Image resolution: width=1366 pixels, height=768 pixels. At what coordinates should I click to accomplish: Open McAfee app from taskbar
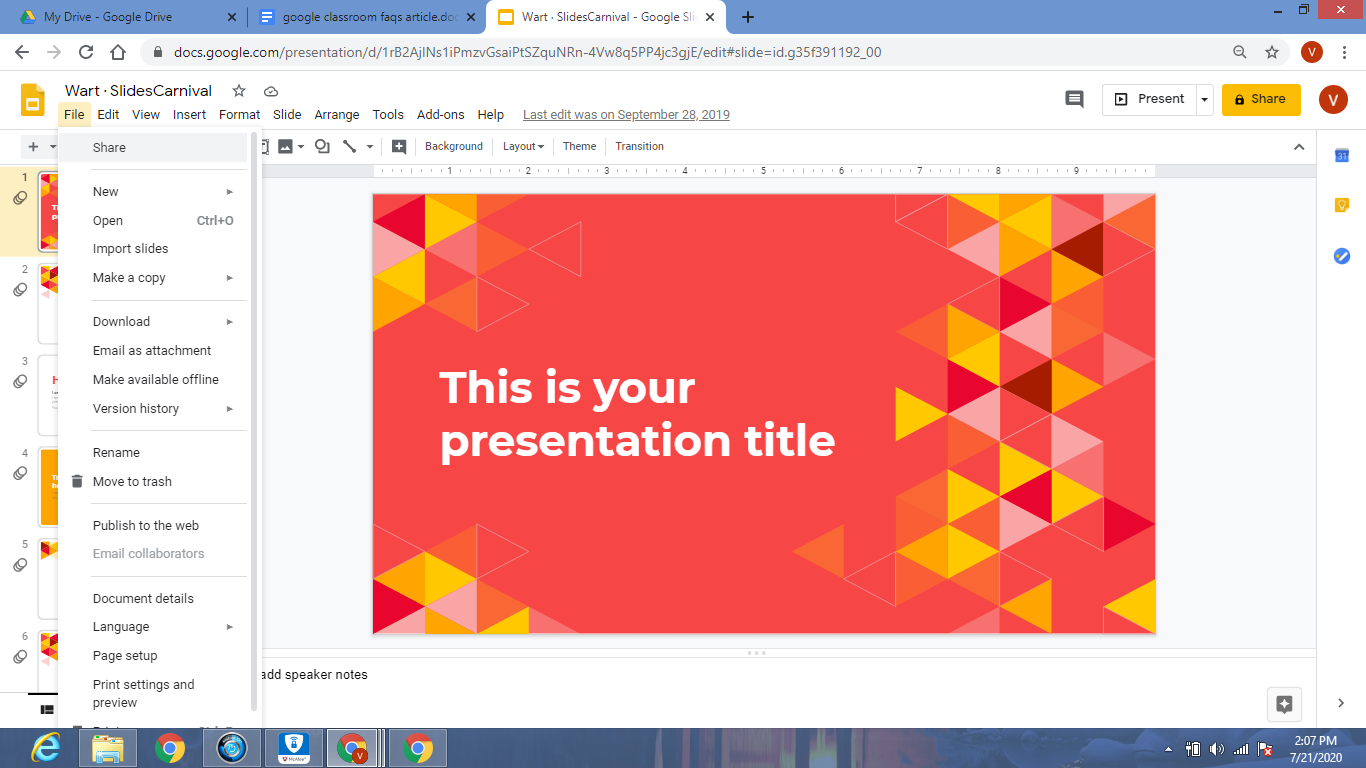pos(293,748)
